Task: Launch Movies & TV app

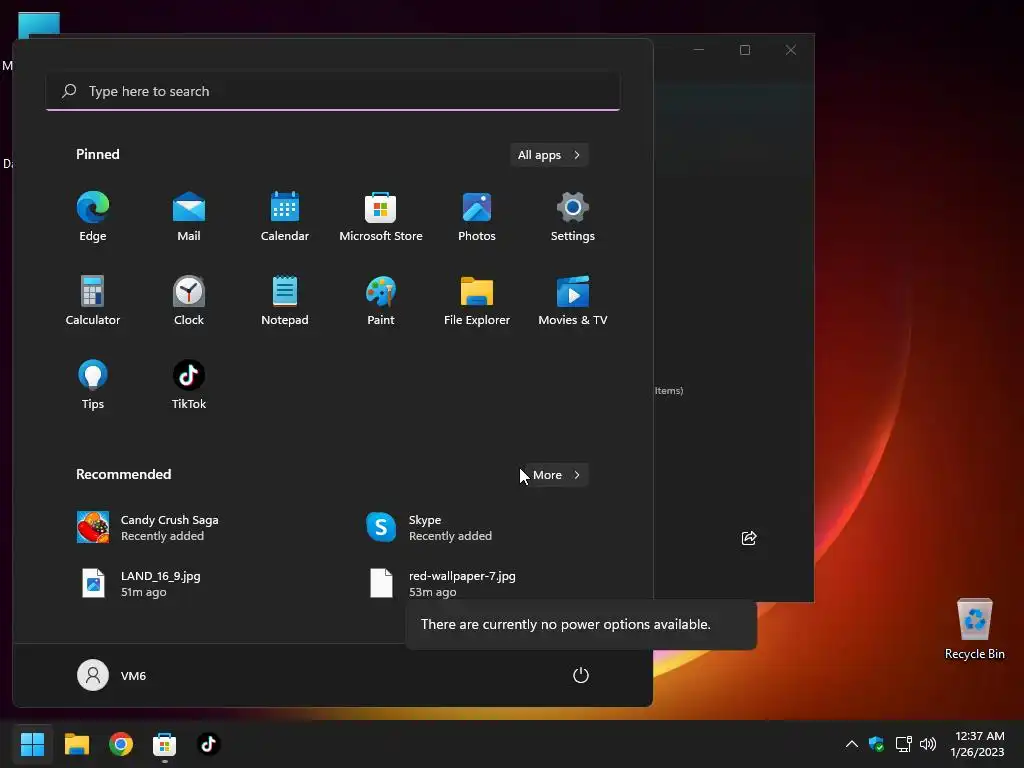Action: click(x=573, y=301)
